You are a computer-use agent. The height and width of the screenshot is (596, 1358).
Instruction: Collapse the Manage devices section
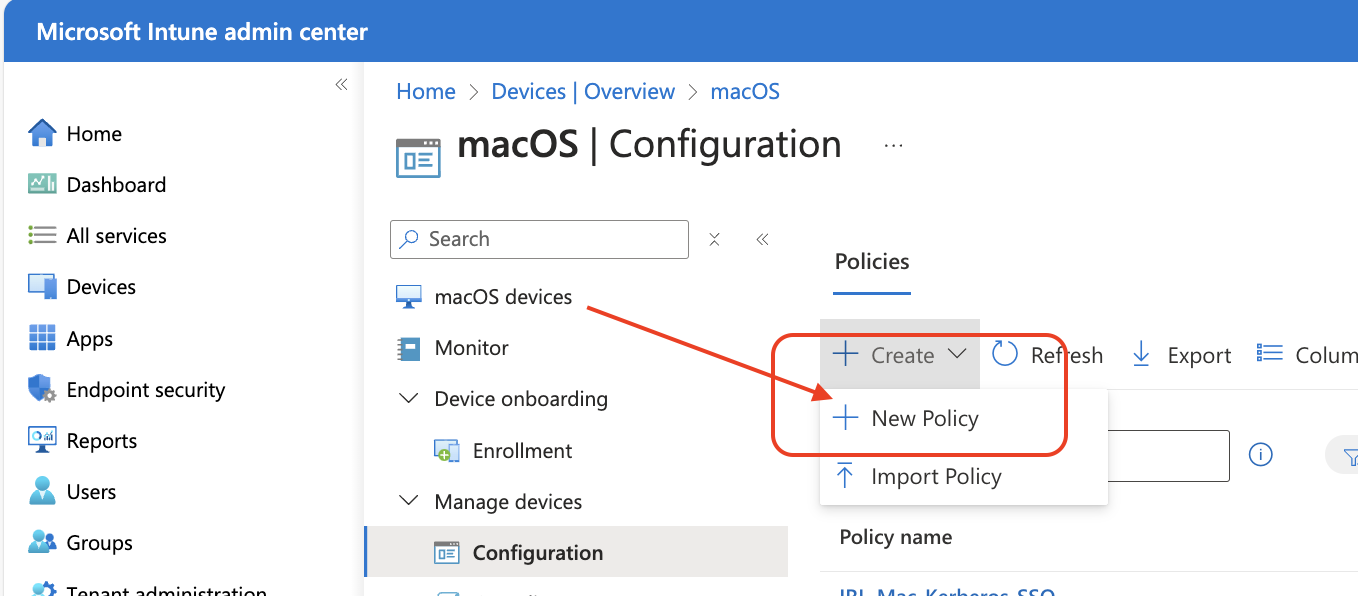pyautogui.click(x=408, y=501)
